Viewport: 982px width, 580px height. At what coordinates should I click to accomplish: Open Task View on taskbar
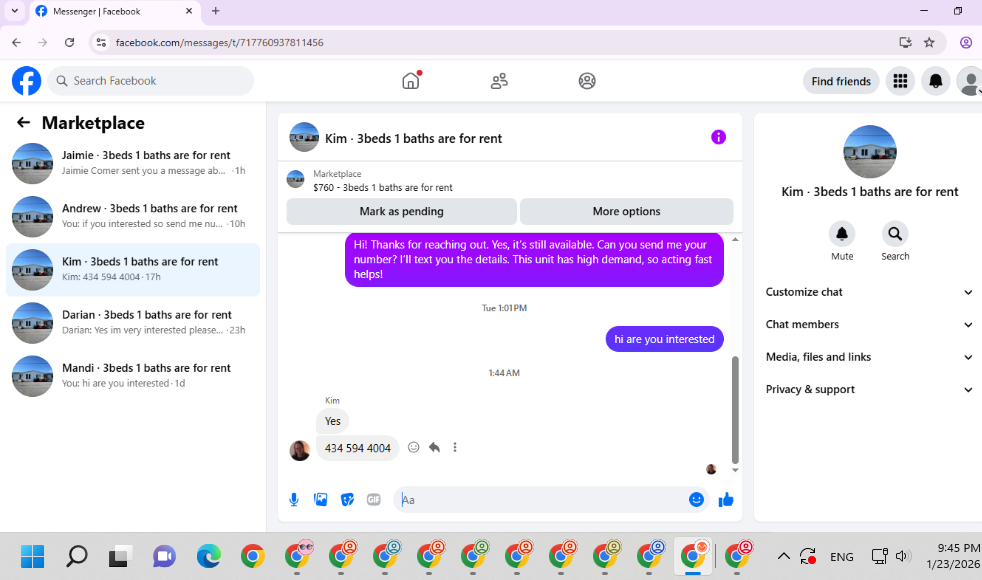(x=120, y=556)
